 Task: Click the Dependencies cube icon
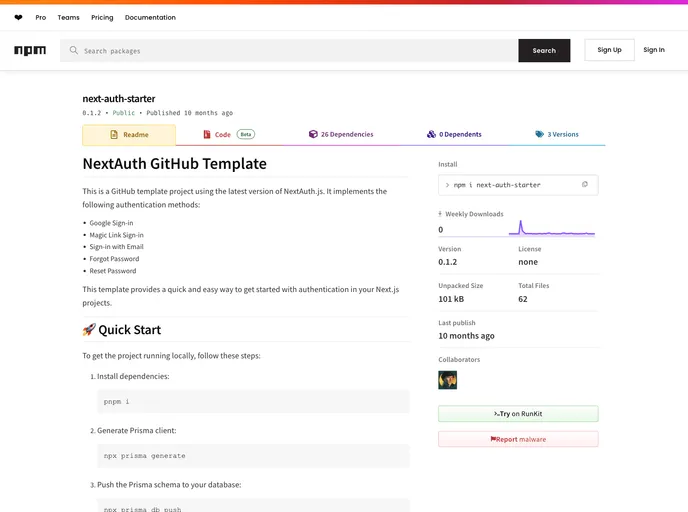[x=313, y=134]
